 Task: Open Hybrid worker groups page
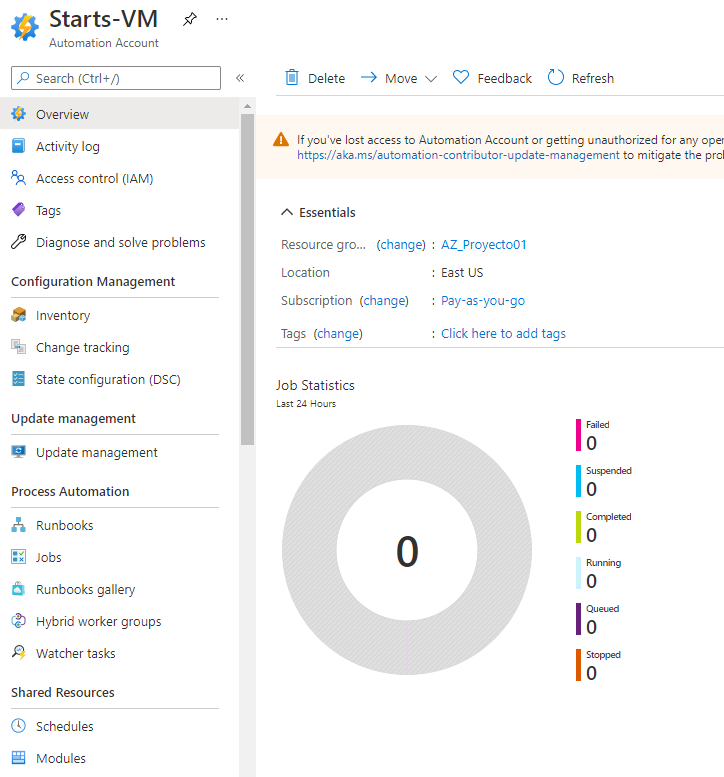coord(98,621)
